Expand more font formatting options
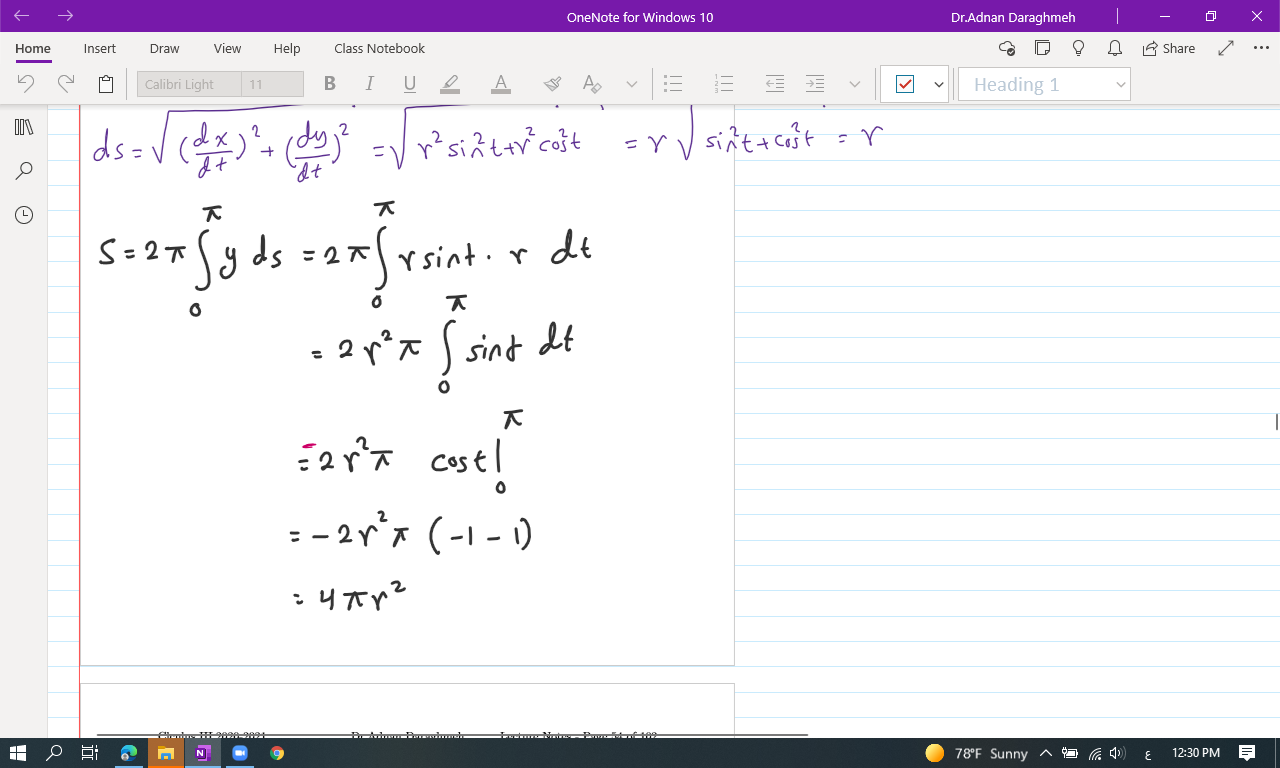 click(x=632, y=84)
